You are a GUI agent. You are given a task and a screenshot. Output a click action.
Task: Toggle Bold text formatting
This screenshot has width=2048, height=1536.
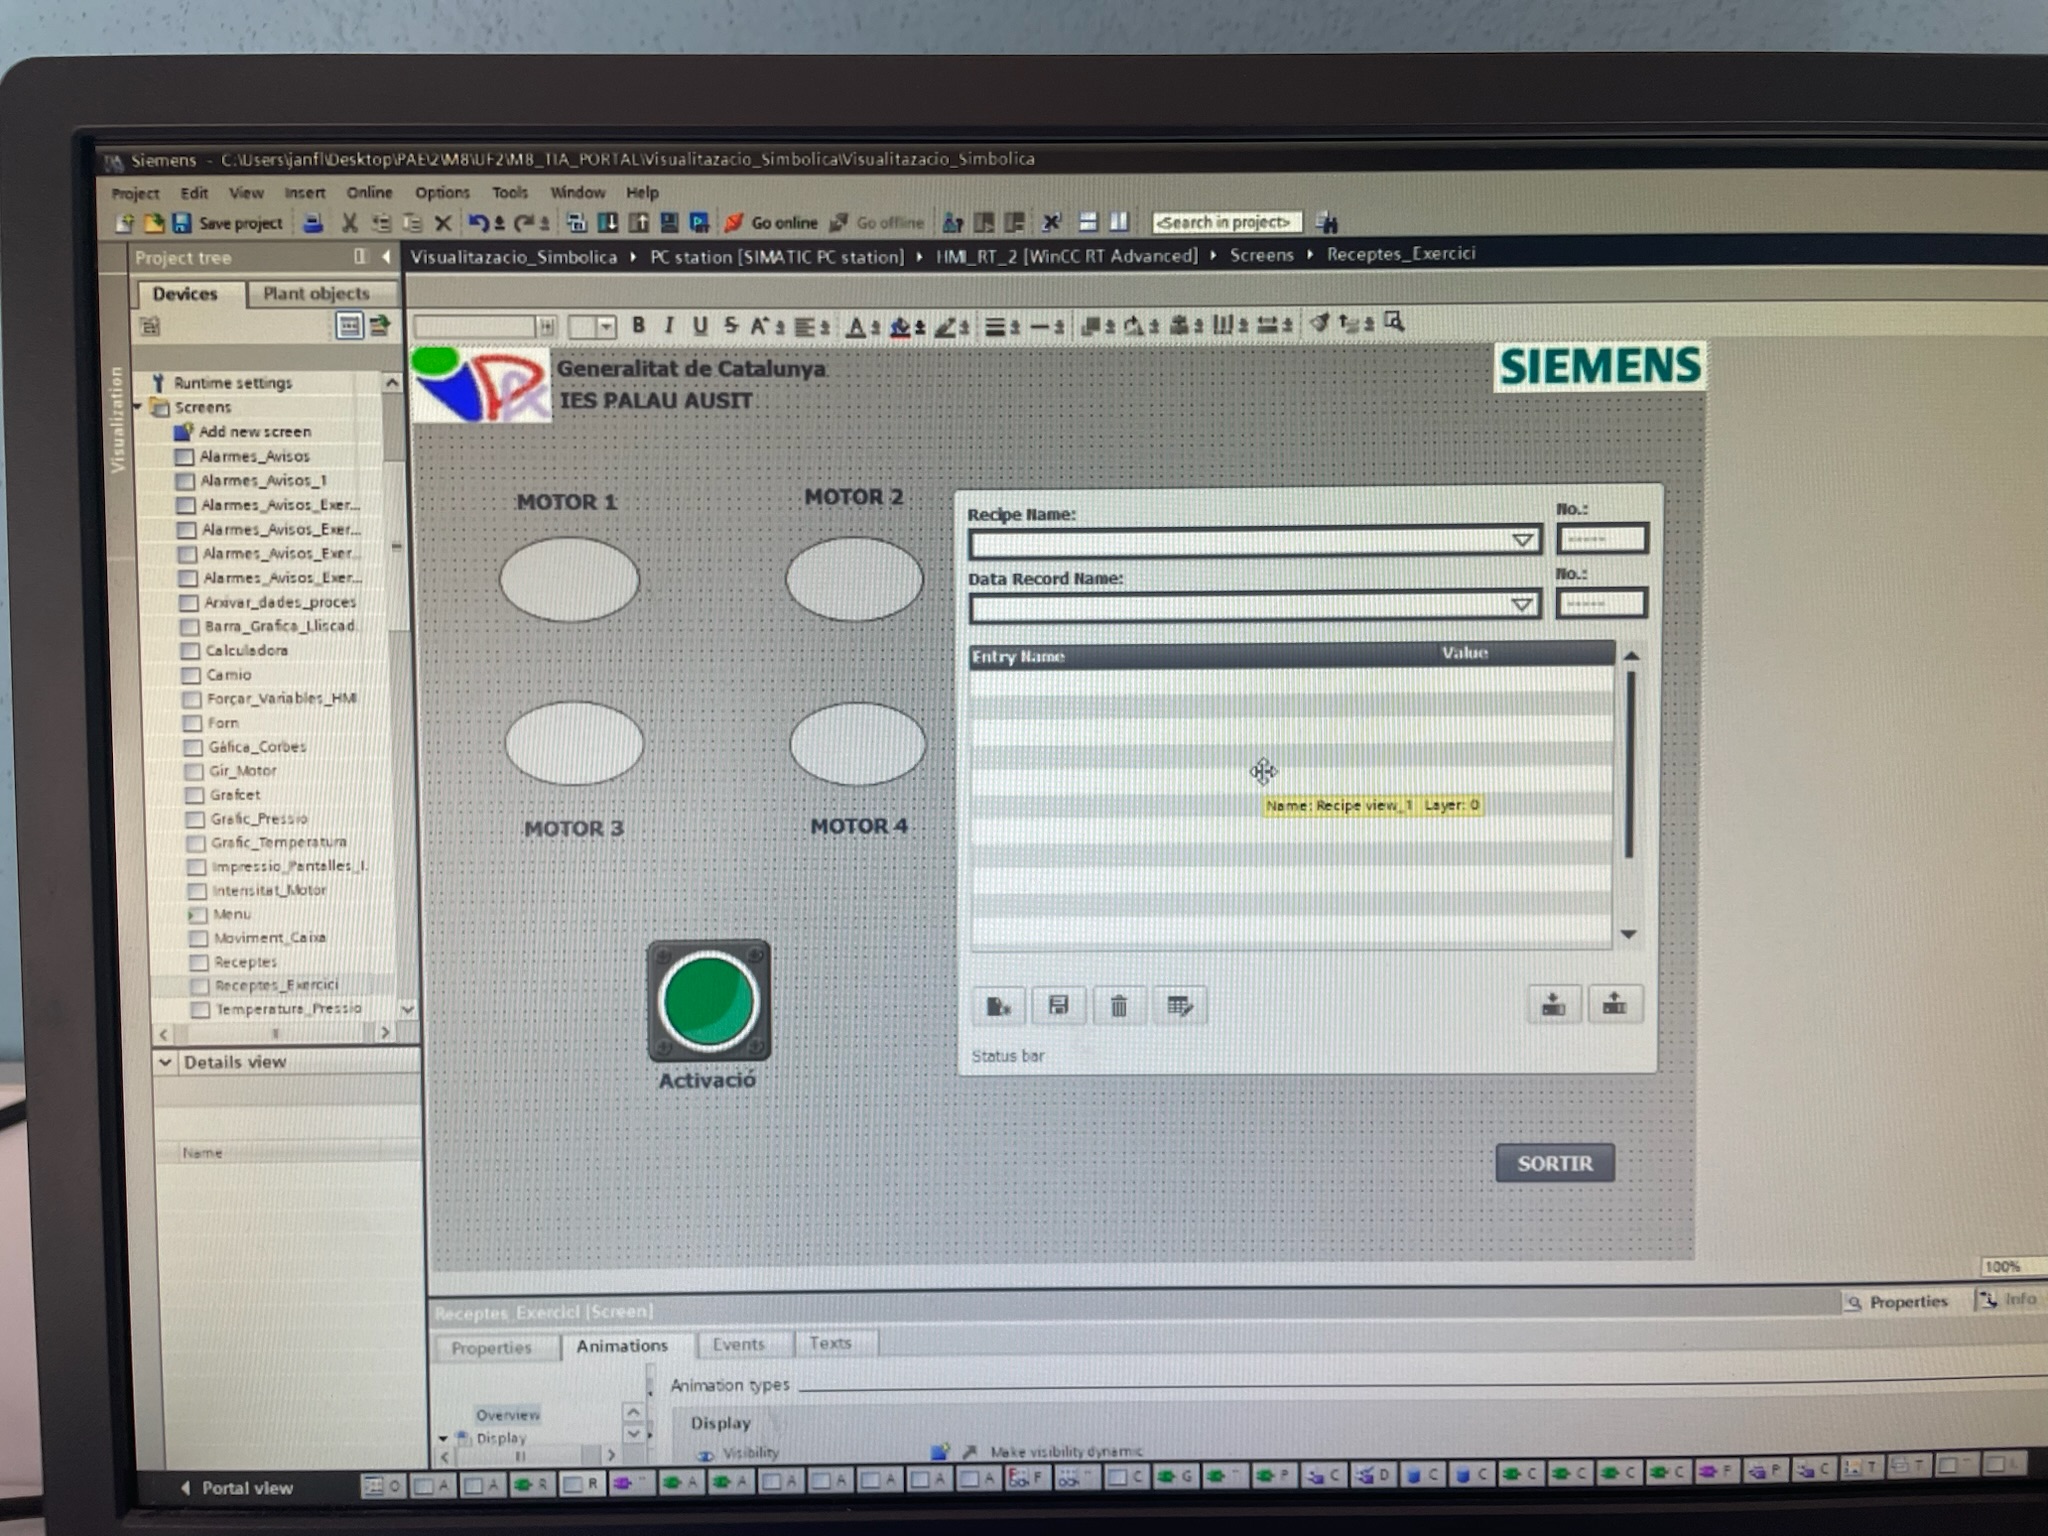639,326
